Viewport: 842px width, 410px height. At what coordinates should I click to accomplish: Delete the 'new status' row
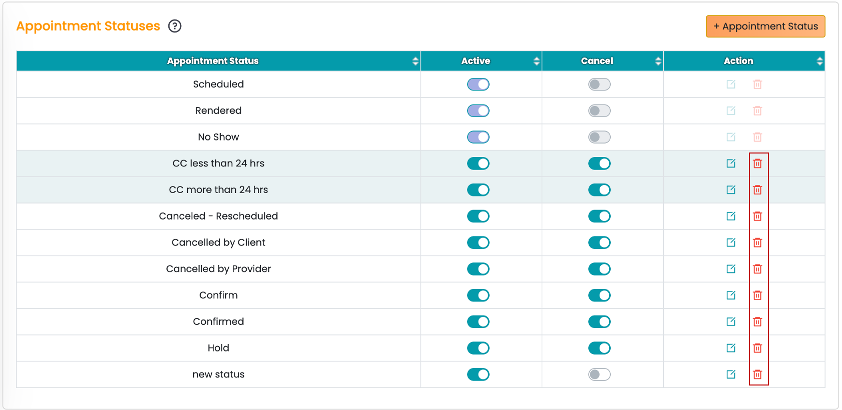click(x=757, y=374)
